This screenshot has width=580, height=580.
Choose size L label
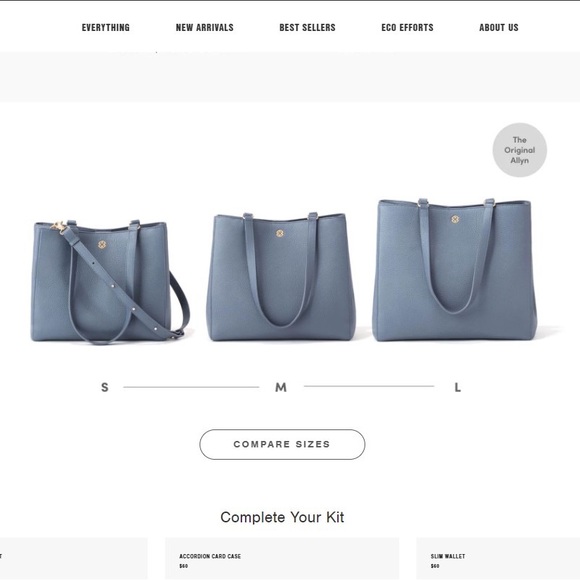tap(458, 387)
